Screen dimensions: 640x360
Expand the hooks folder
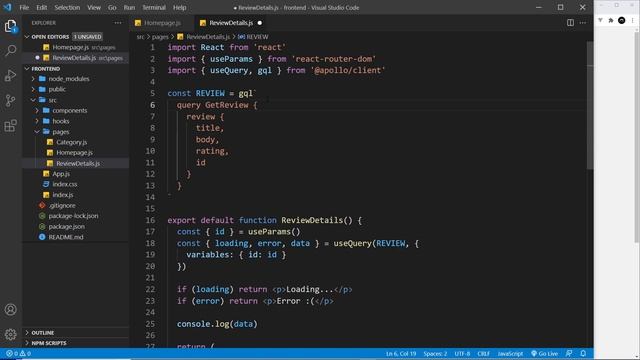tap(76, 121)
